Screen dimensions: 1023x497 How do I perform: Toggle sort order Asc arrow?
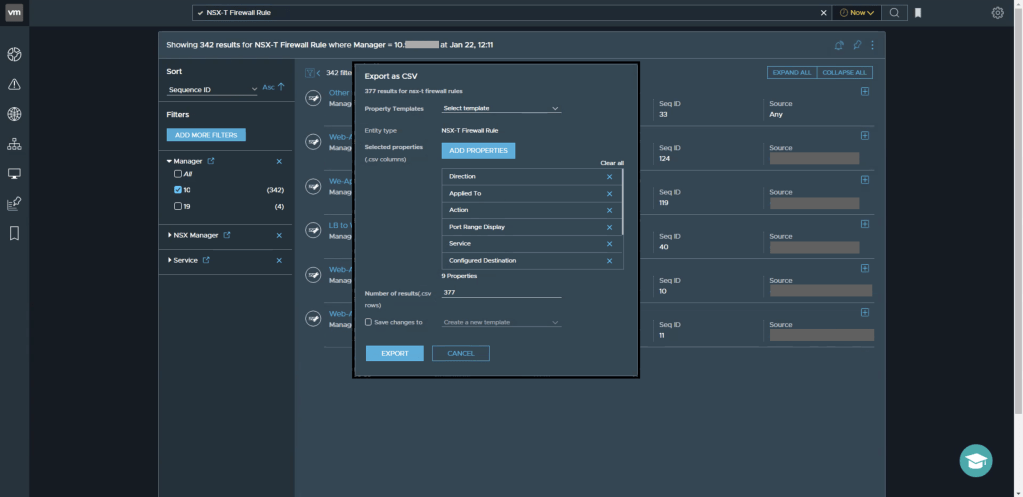coord(281,87)
